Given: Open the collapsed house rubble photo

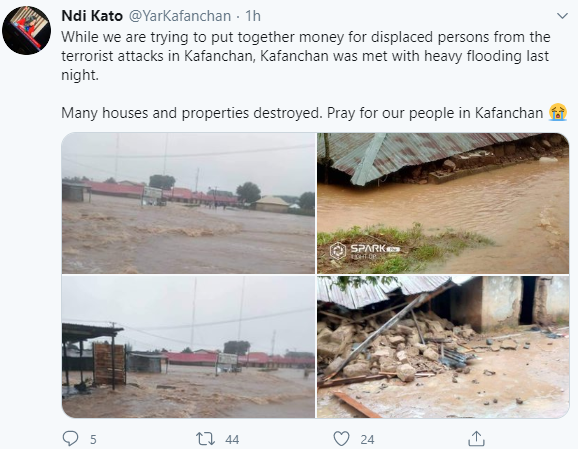Looking at the screenshot, I should pyautogui.click(x=443, y=347).
